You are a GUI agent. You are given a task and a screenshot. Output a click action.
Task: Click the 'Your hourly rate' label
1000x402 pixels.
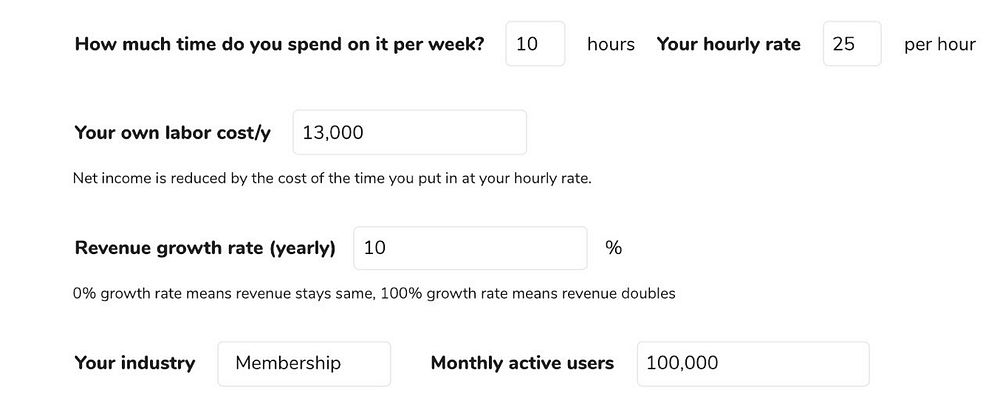728,45
